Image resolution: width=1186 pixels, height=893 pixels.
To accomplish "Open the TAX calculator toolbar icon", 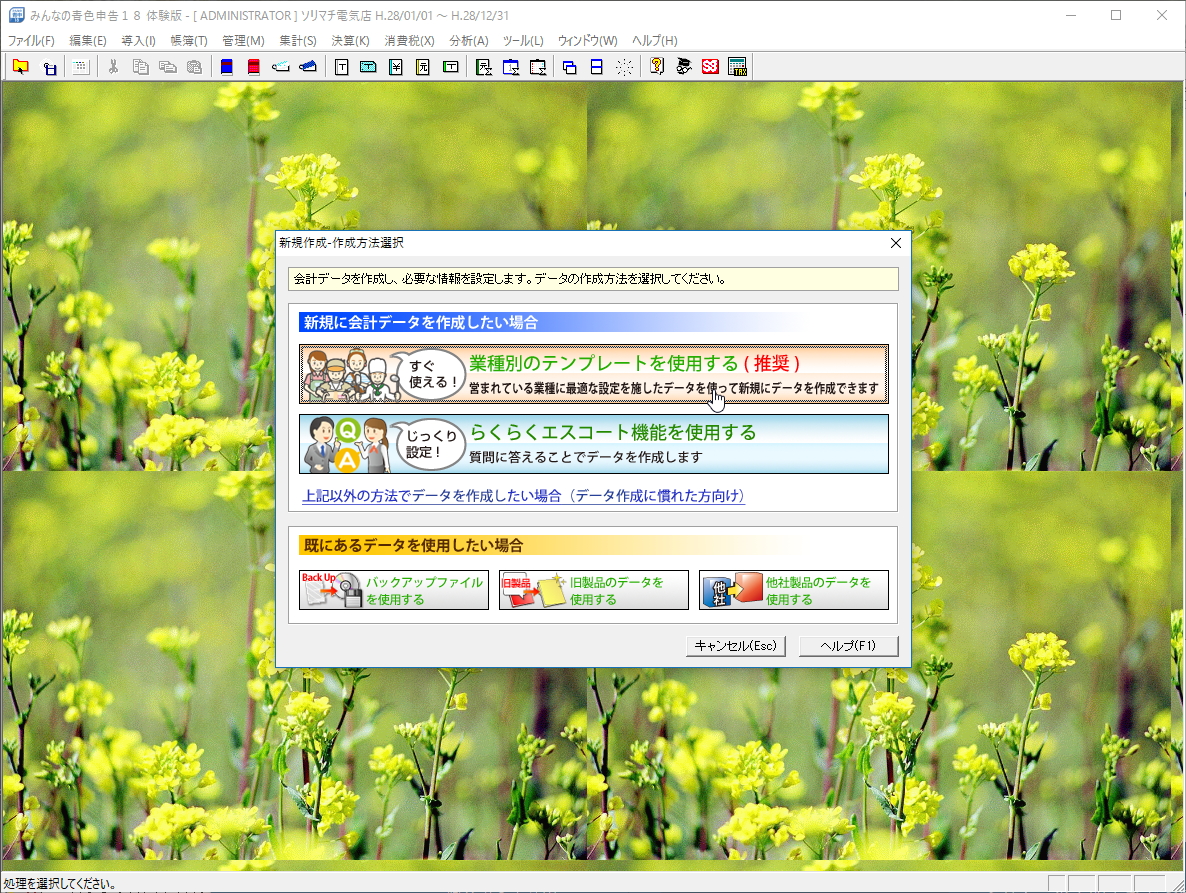I will click(x=738, y=67).
